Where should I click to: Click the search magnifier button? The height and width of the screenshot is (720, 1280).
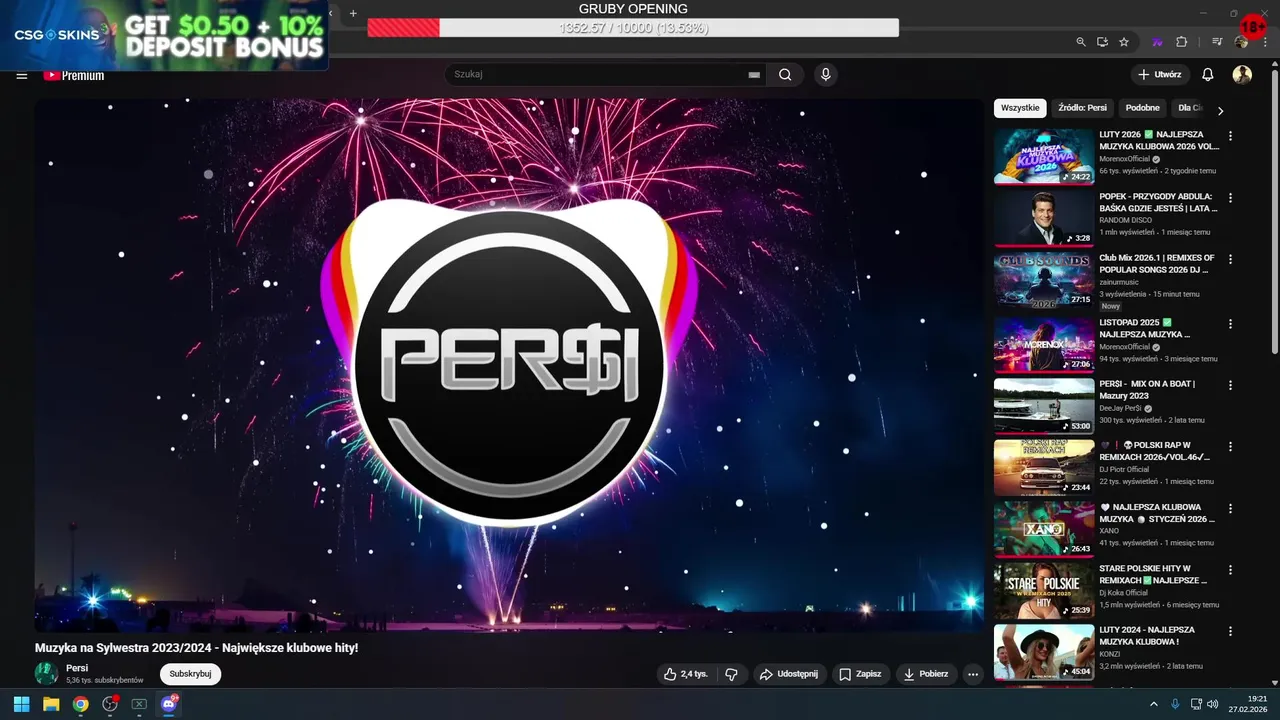click(785, 74)
